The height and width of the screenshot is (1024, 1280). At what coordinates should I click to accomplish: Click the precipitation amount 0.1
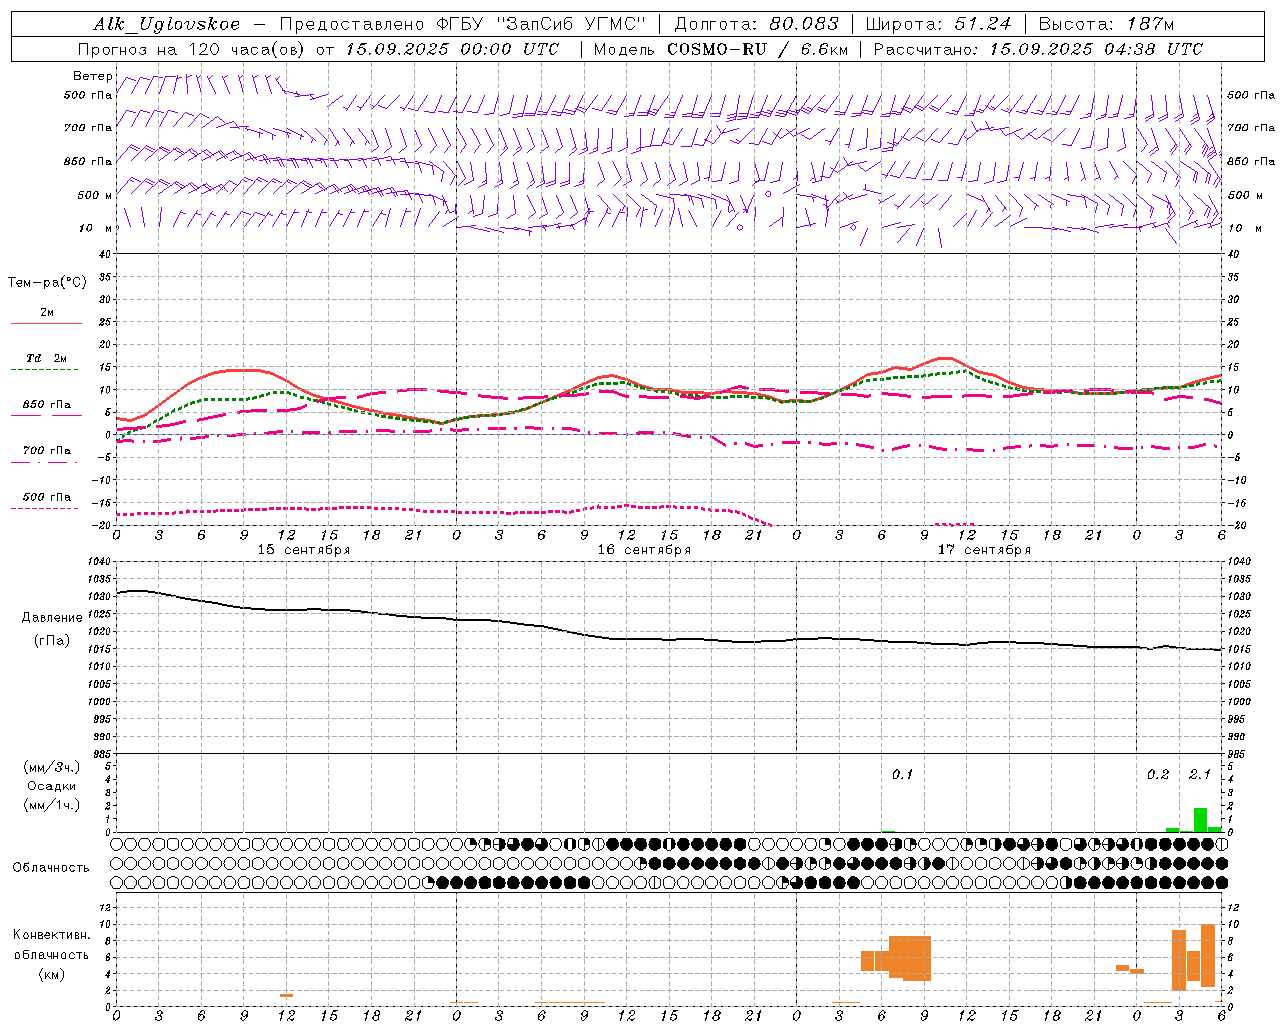[902, 774]
